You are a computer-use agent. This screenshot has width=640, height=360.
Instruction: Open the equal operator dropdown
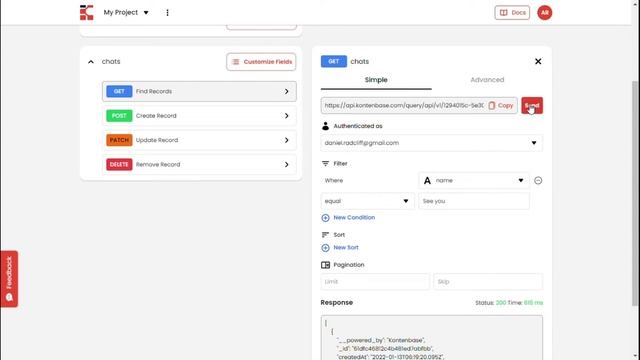tap(367, 201)
